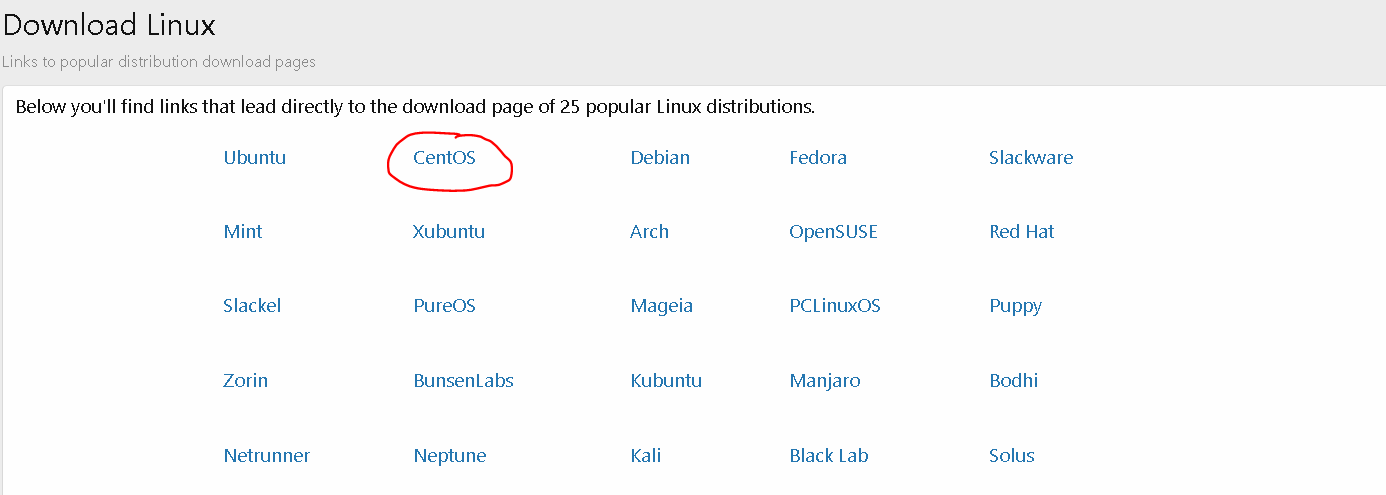This screenshot has width=1386, height=495.
Task: Open the CentOS download link
Action: click(x=445, y=157)
